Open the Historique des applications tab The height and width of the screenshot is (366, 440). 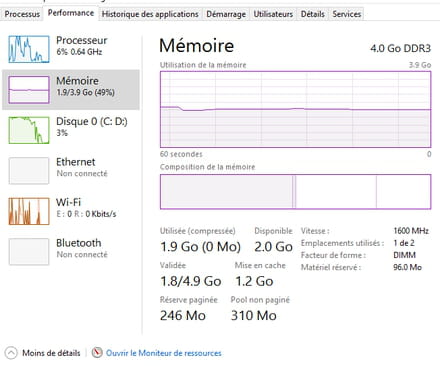point(150,14)
